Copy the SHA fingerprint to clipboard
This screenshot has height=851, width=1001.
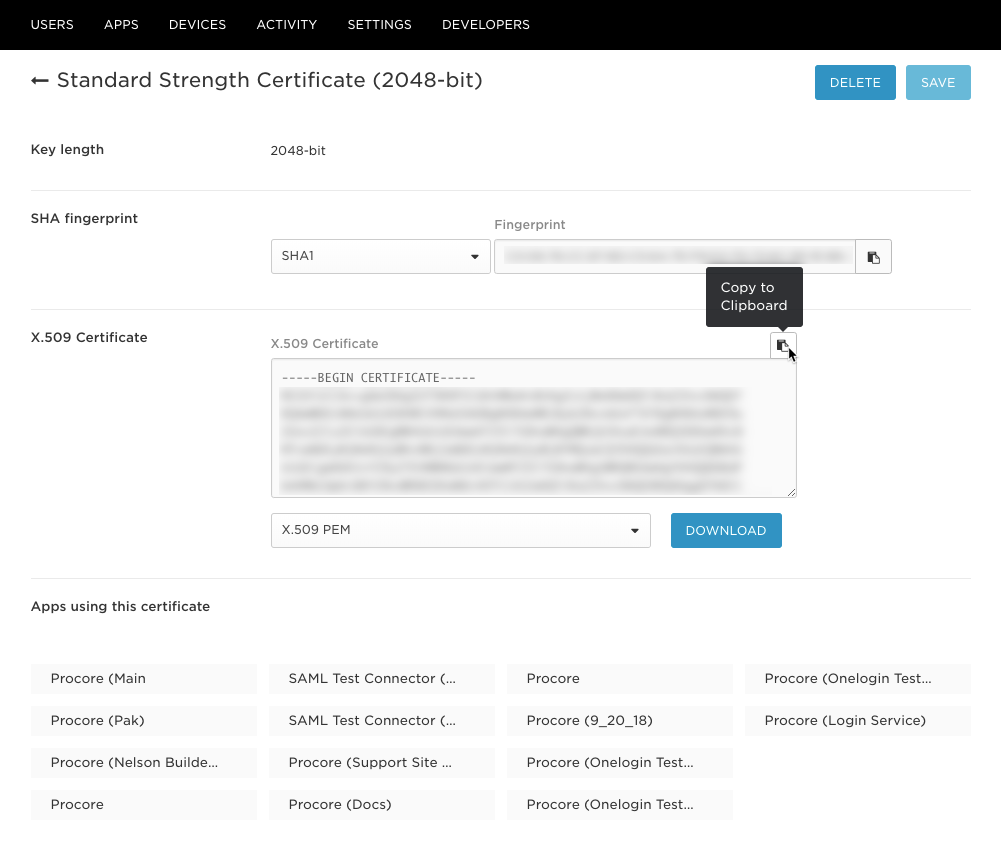873,257
